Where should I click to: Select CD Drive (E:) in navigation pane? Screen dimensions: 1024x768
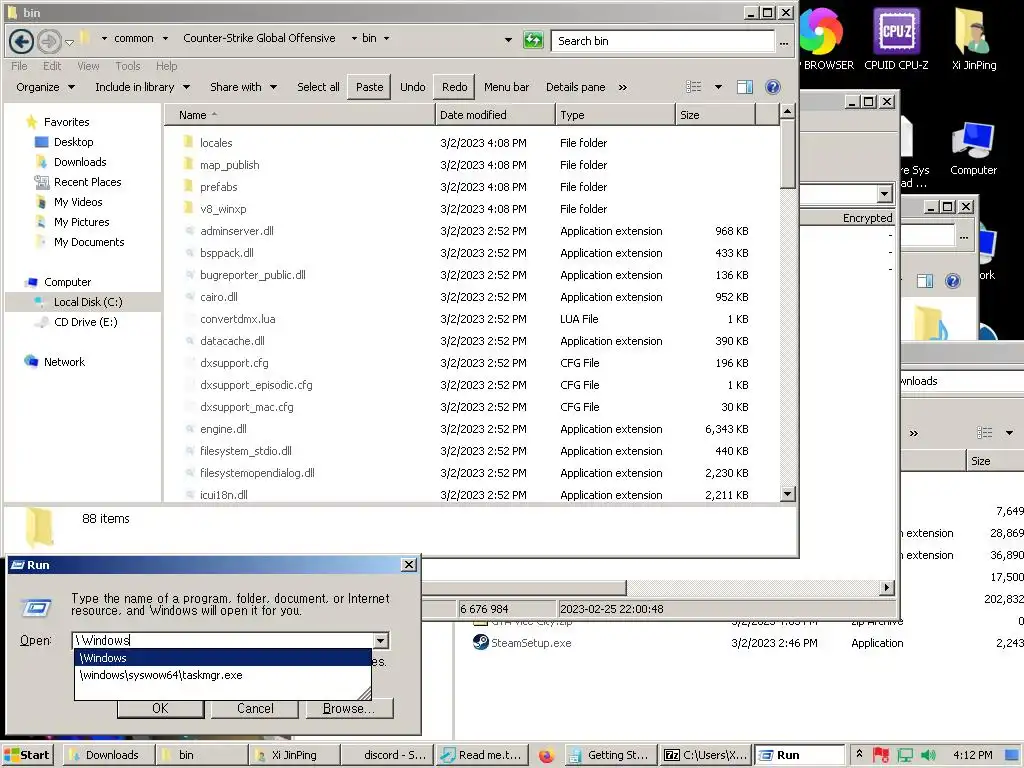click(x=86, y=322)
